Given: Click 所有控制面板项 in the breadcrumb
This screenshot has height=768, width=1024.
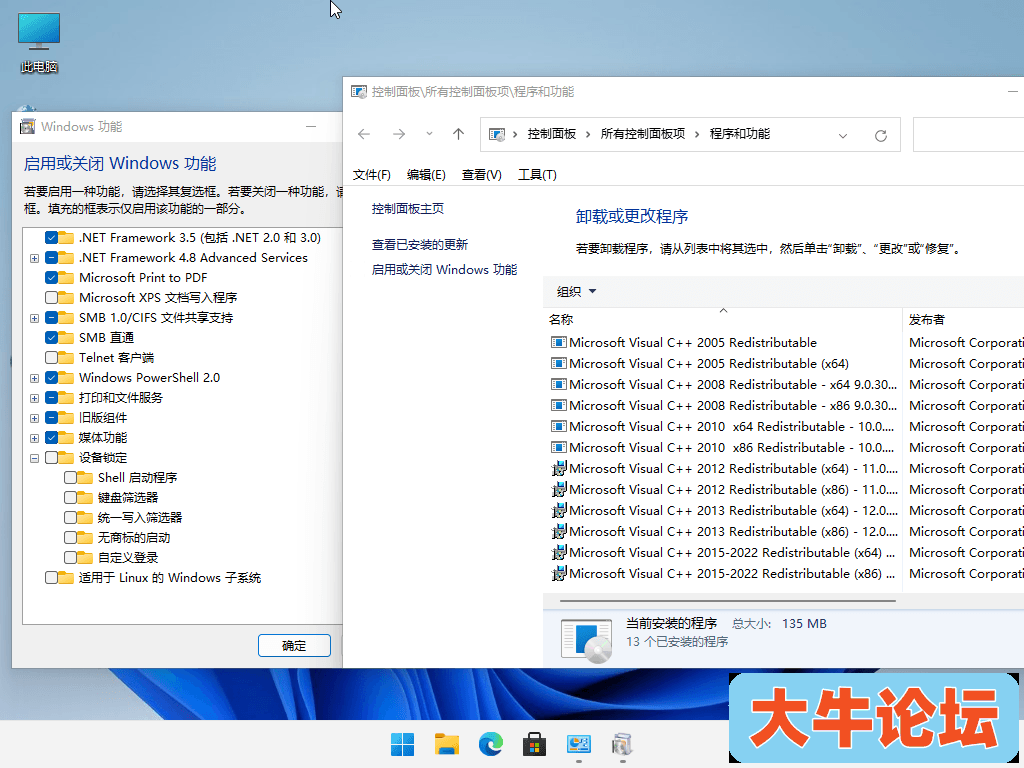Looking at the screenshot, I should (x=643, y=134).
